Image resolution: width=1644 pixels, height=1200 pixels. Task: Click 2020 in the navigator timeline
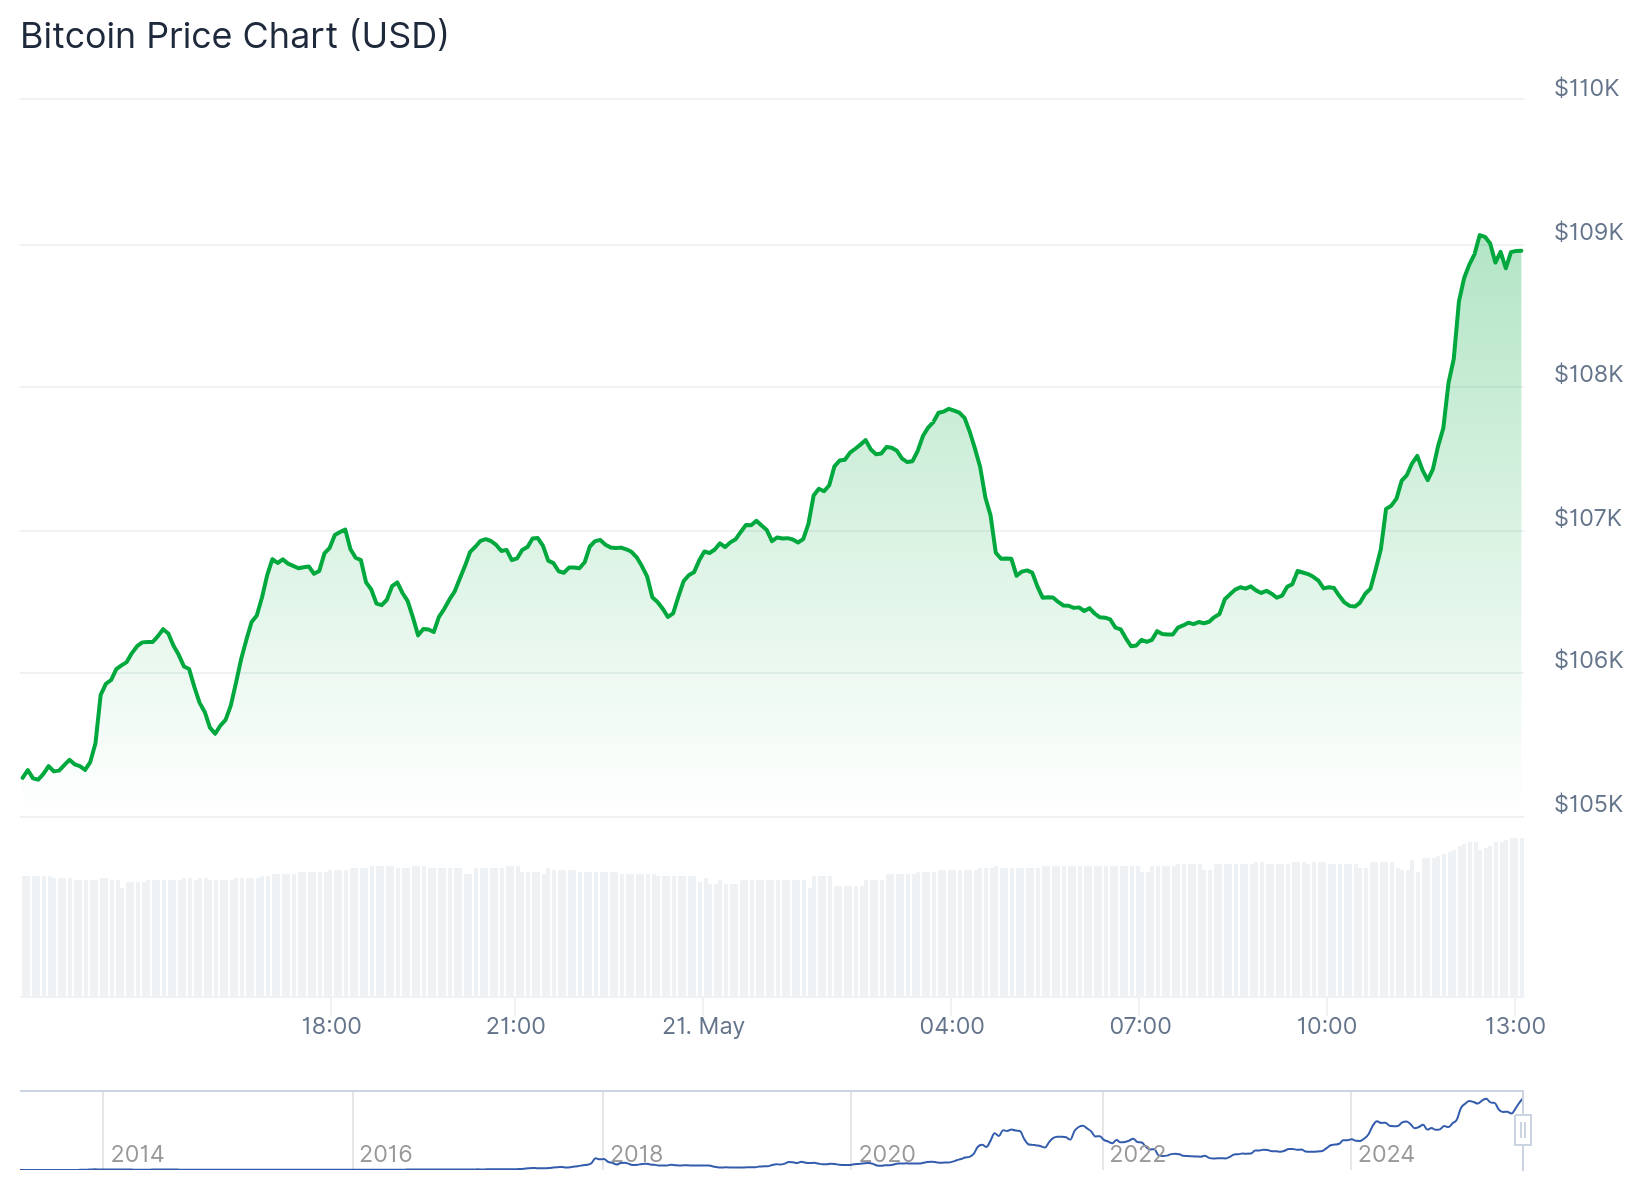[x=886, y=1154]
